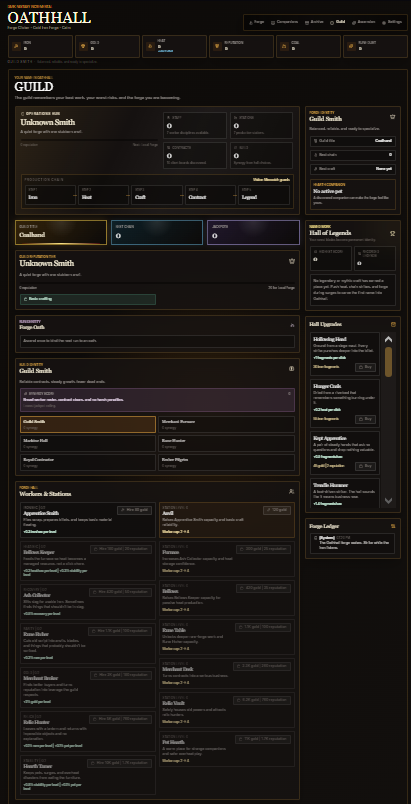Image resolution: width=411 pixels, height=804 pixels.
Task: Click the Guild title row in the Forge Identity panel
Action: coord(353,140)
